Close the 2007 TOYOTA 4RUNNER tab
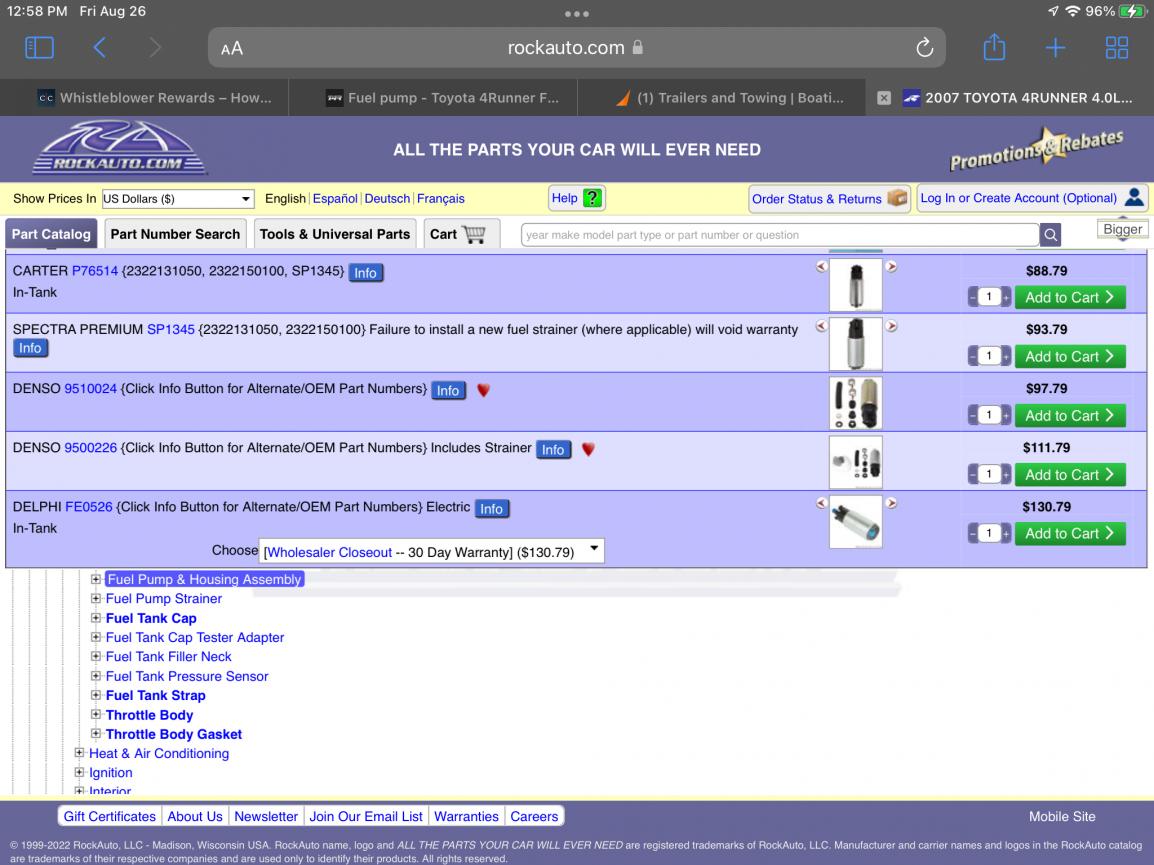1154x865 pixels. [884, 98]
